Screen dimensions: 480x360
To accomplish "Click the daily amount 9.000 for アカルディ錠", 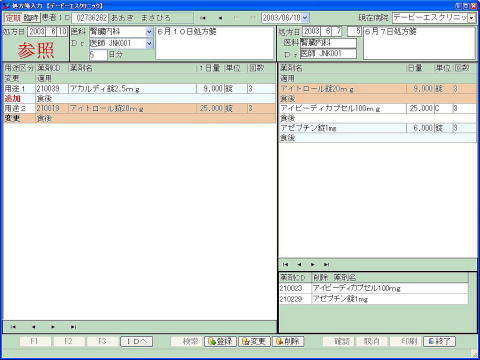I will [210, 89].
